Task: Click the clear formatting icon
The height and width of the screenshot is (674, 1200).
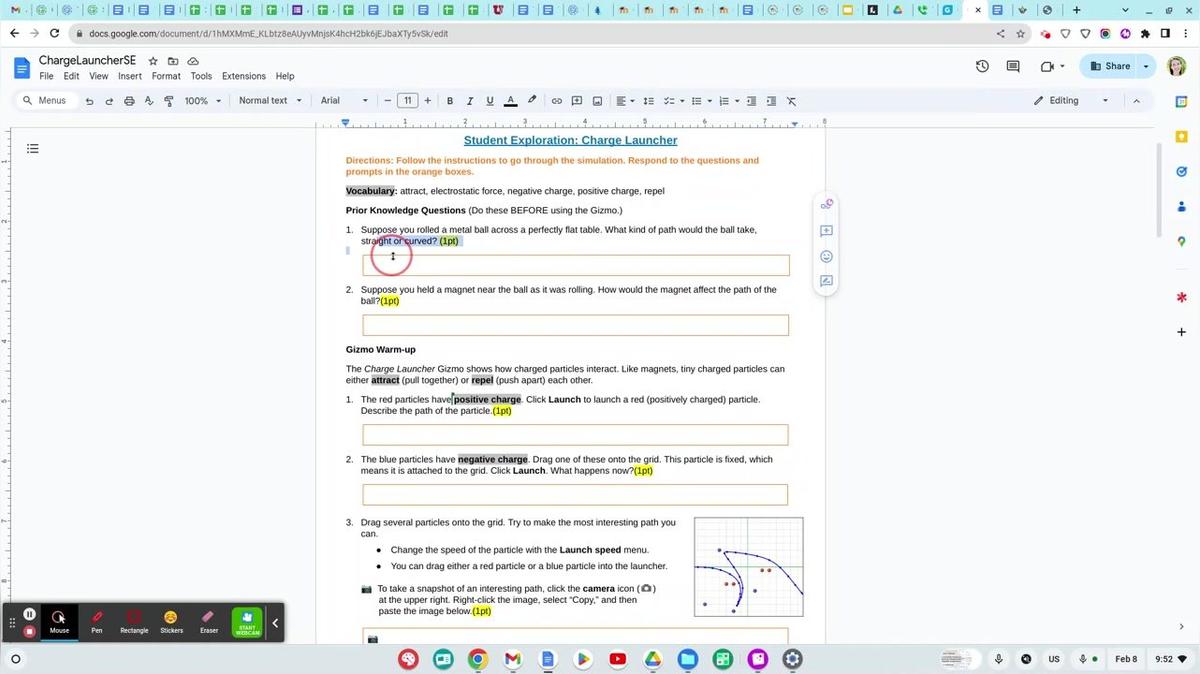Action: click(x=792, y=101)
